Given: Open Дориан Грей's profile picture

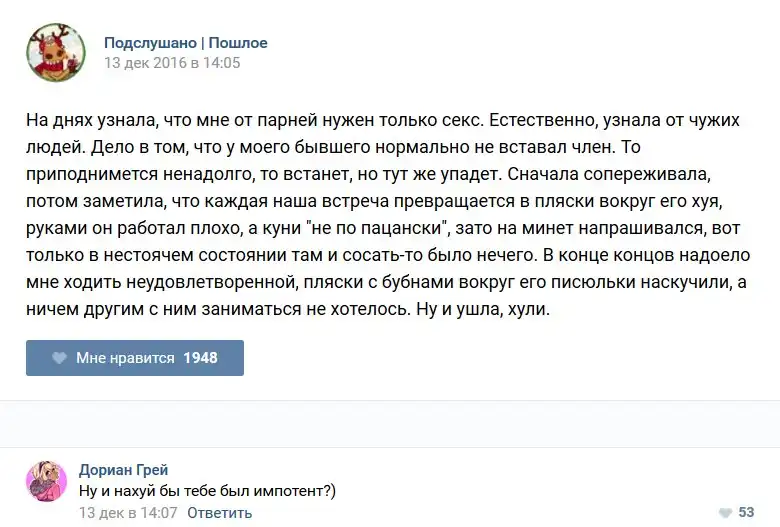Looking at the screenshot, I should click(x=47, y=482).
